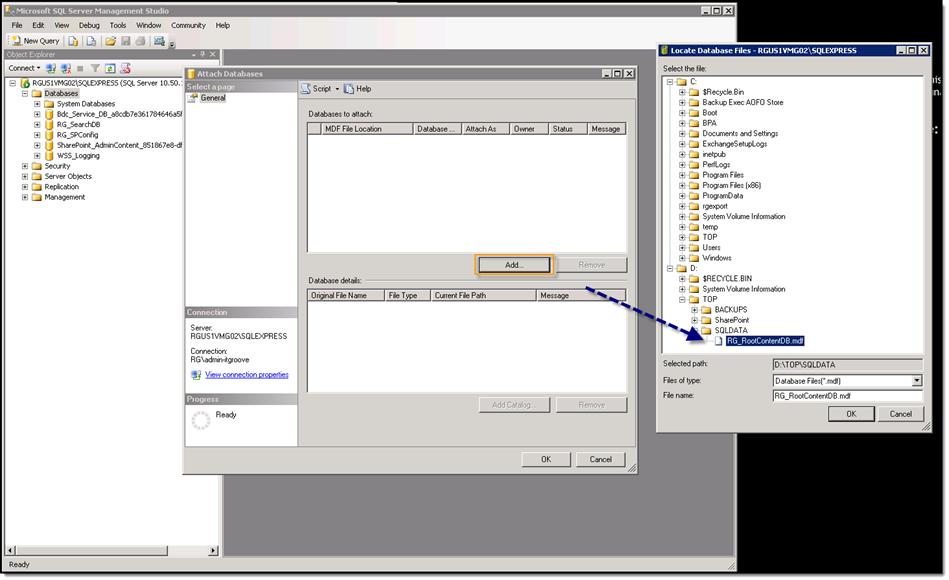Select the Replication folder in Object Explorer
949x580 pixels.
[61, 186]
